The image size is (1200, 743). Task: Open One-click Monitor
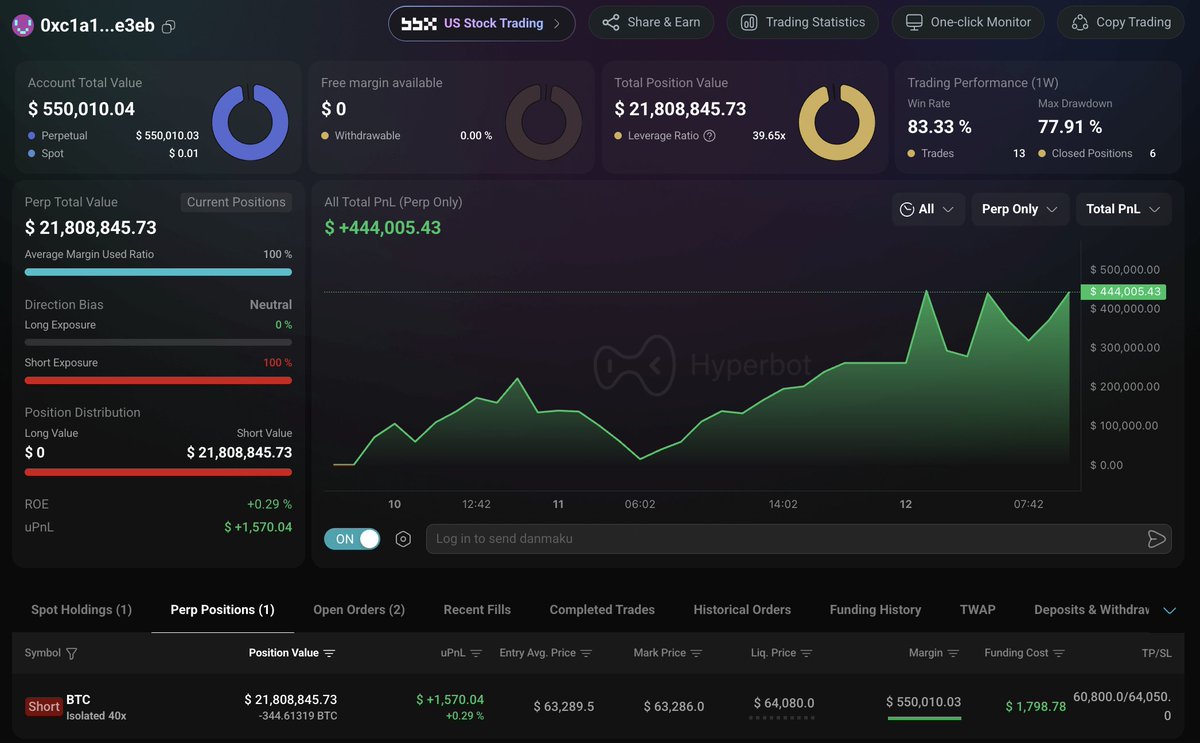point(968,22)
